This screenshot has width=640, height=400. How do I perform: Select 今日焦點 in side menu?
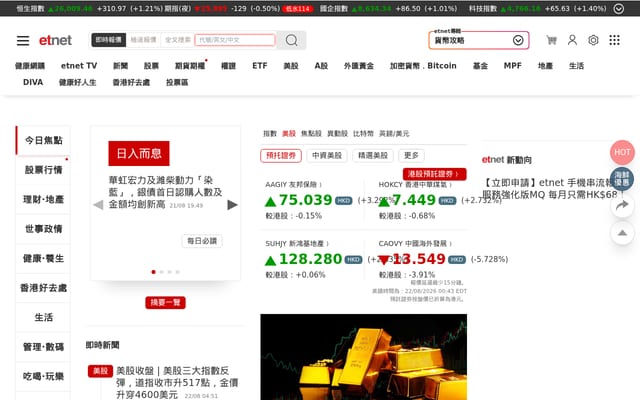43,140
